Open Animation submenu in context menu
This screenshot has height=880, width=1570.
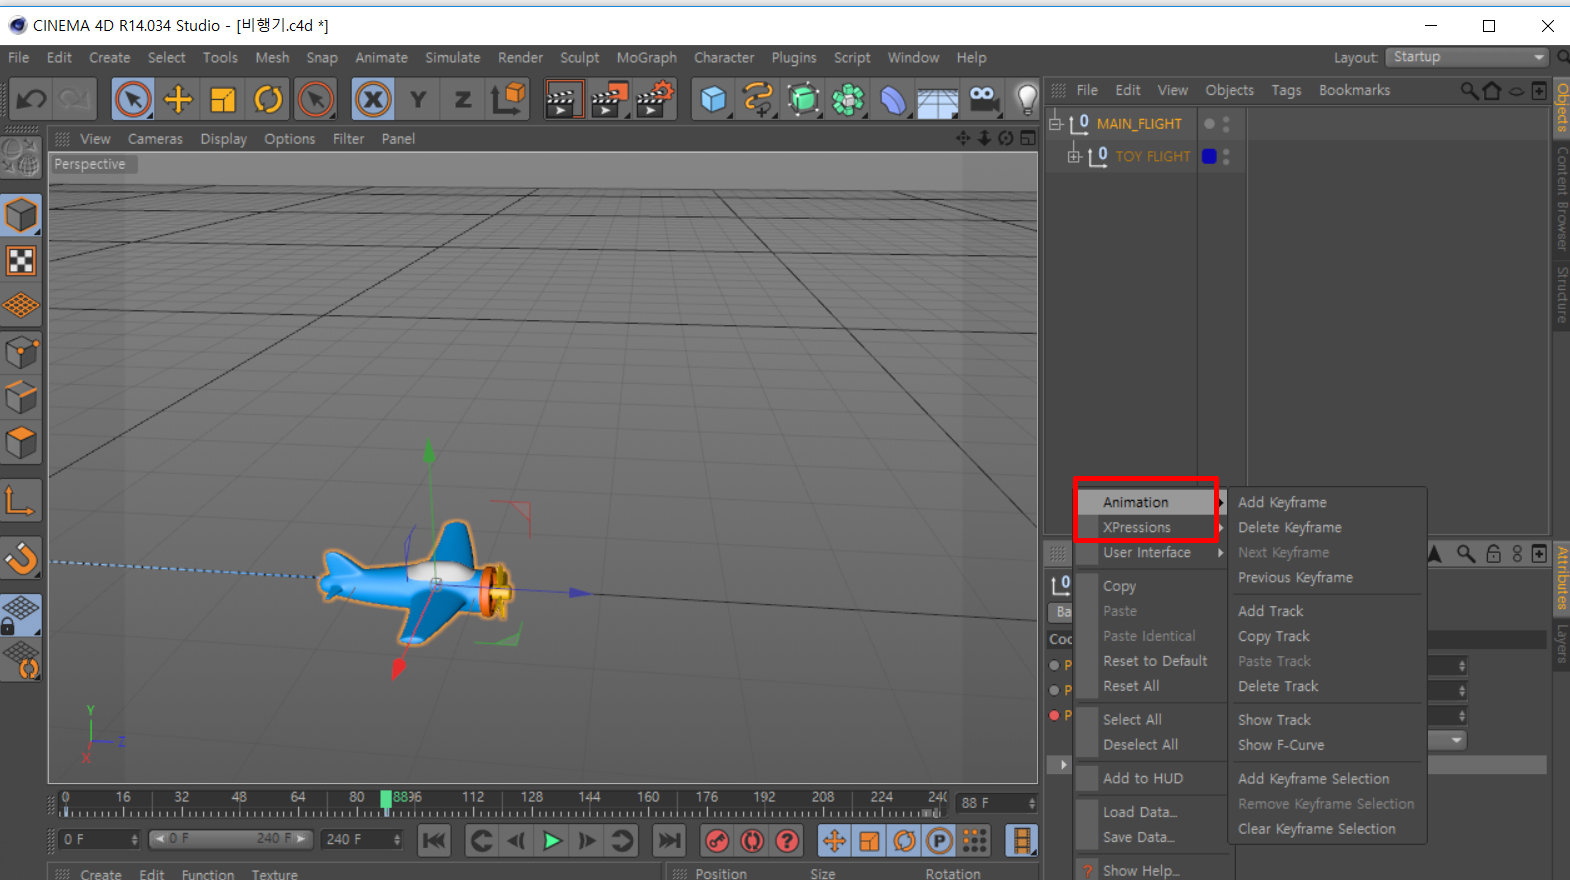[x=1151, y=502]
